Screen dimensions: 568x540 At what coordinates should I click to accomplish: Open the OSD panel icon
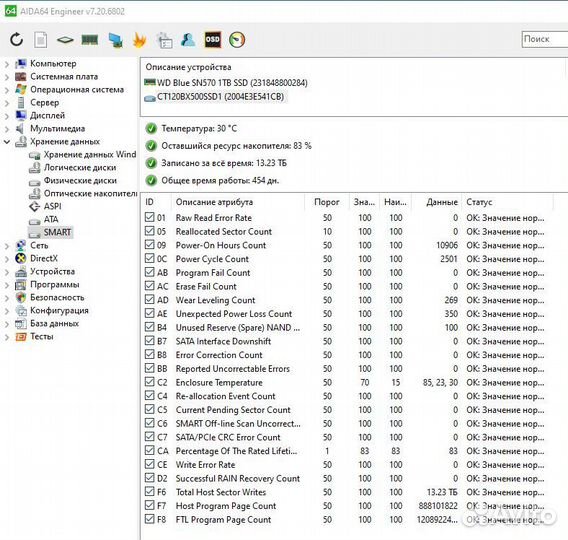click(212, 39)
